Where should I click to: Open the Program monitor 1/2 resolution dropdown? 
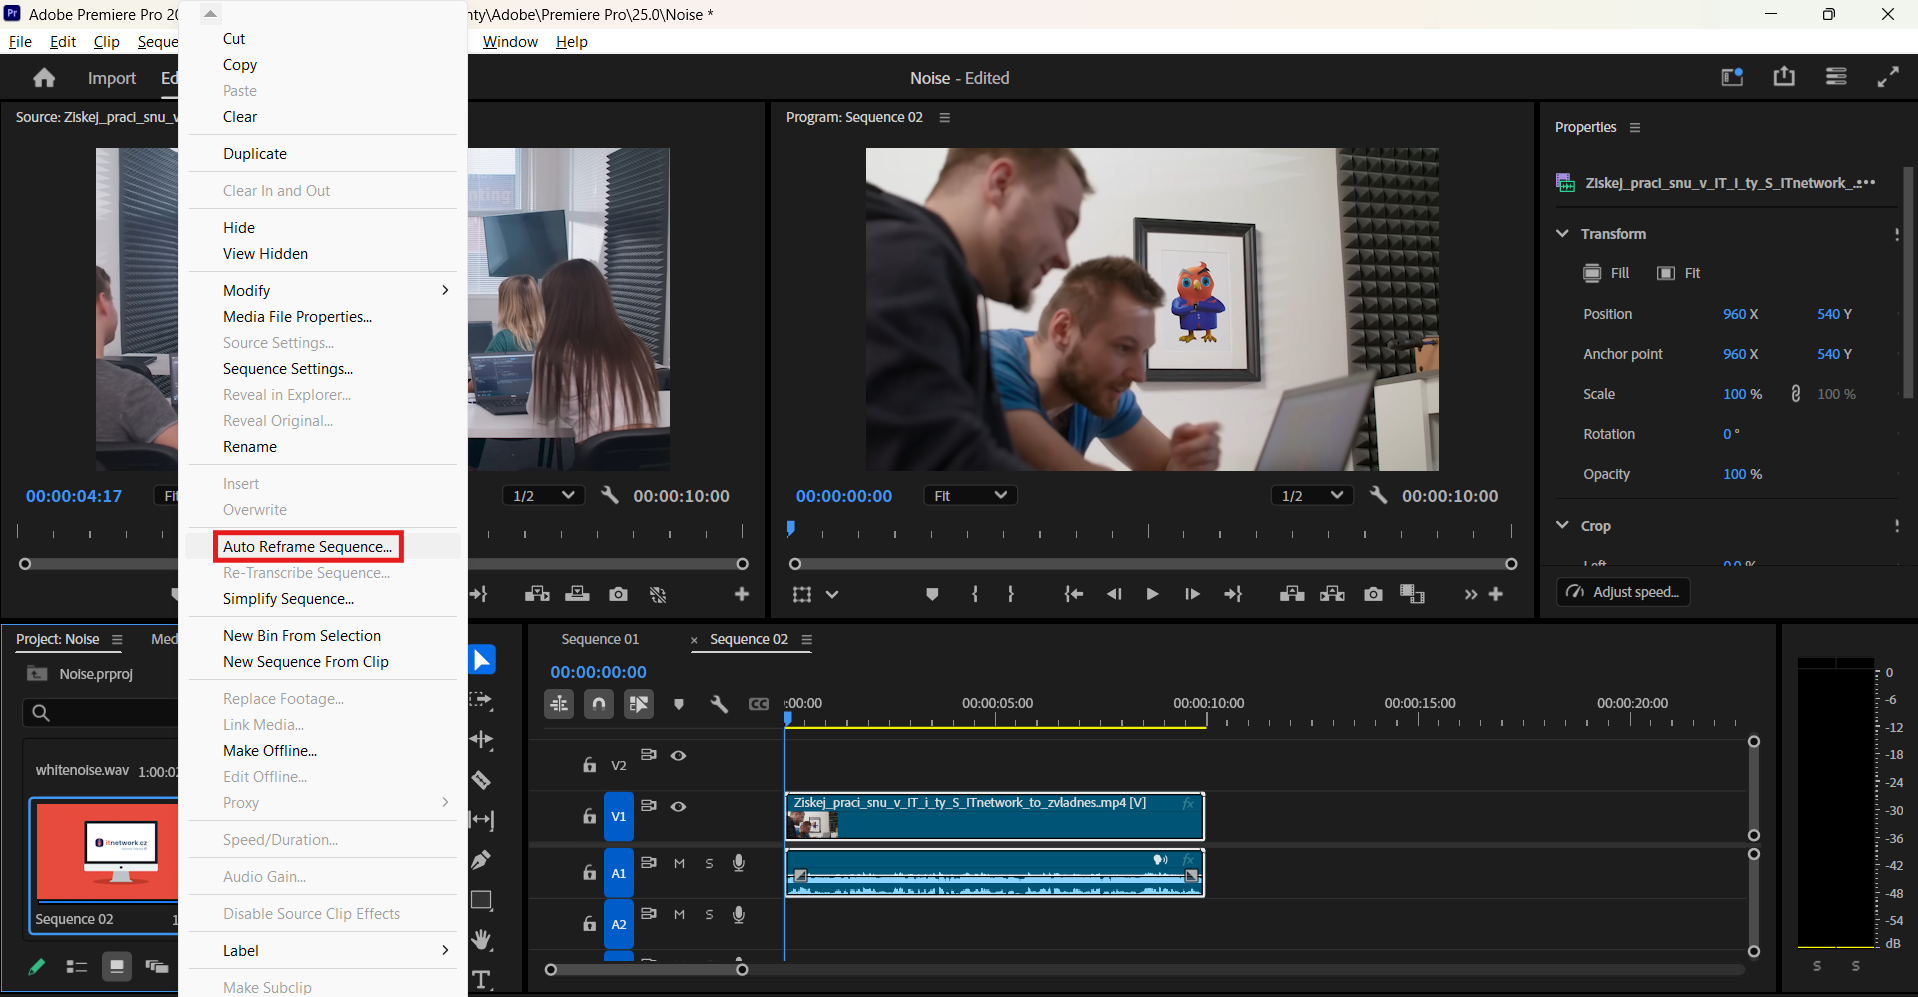tap(1311, 496)
